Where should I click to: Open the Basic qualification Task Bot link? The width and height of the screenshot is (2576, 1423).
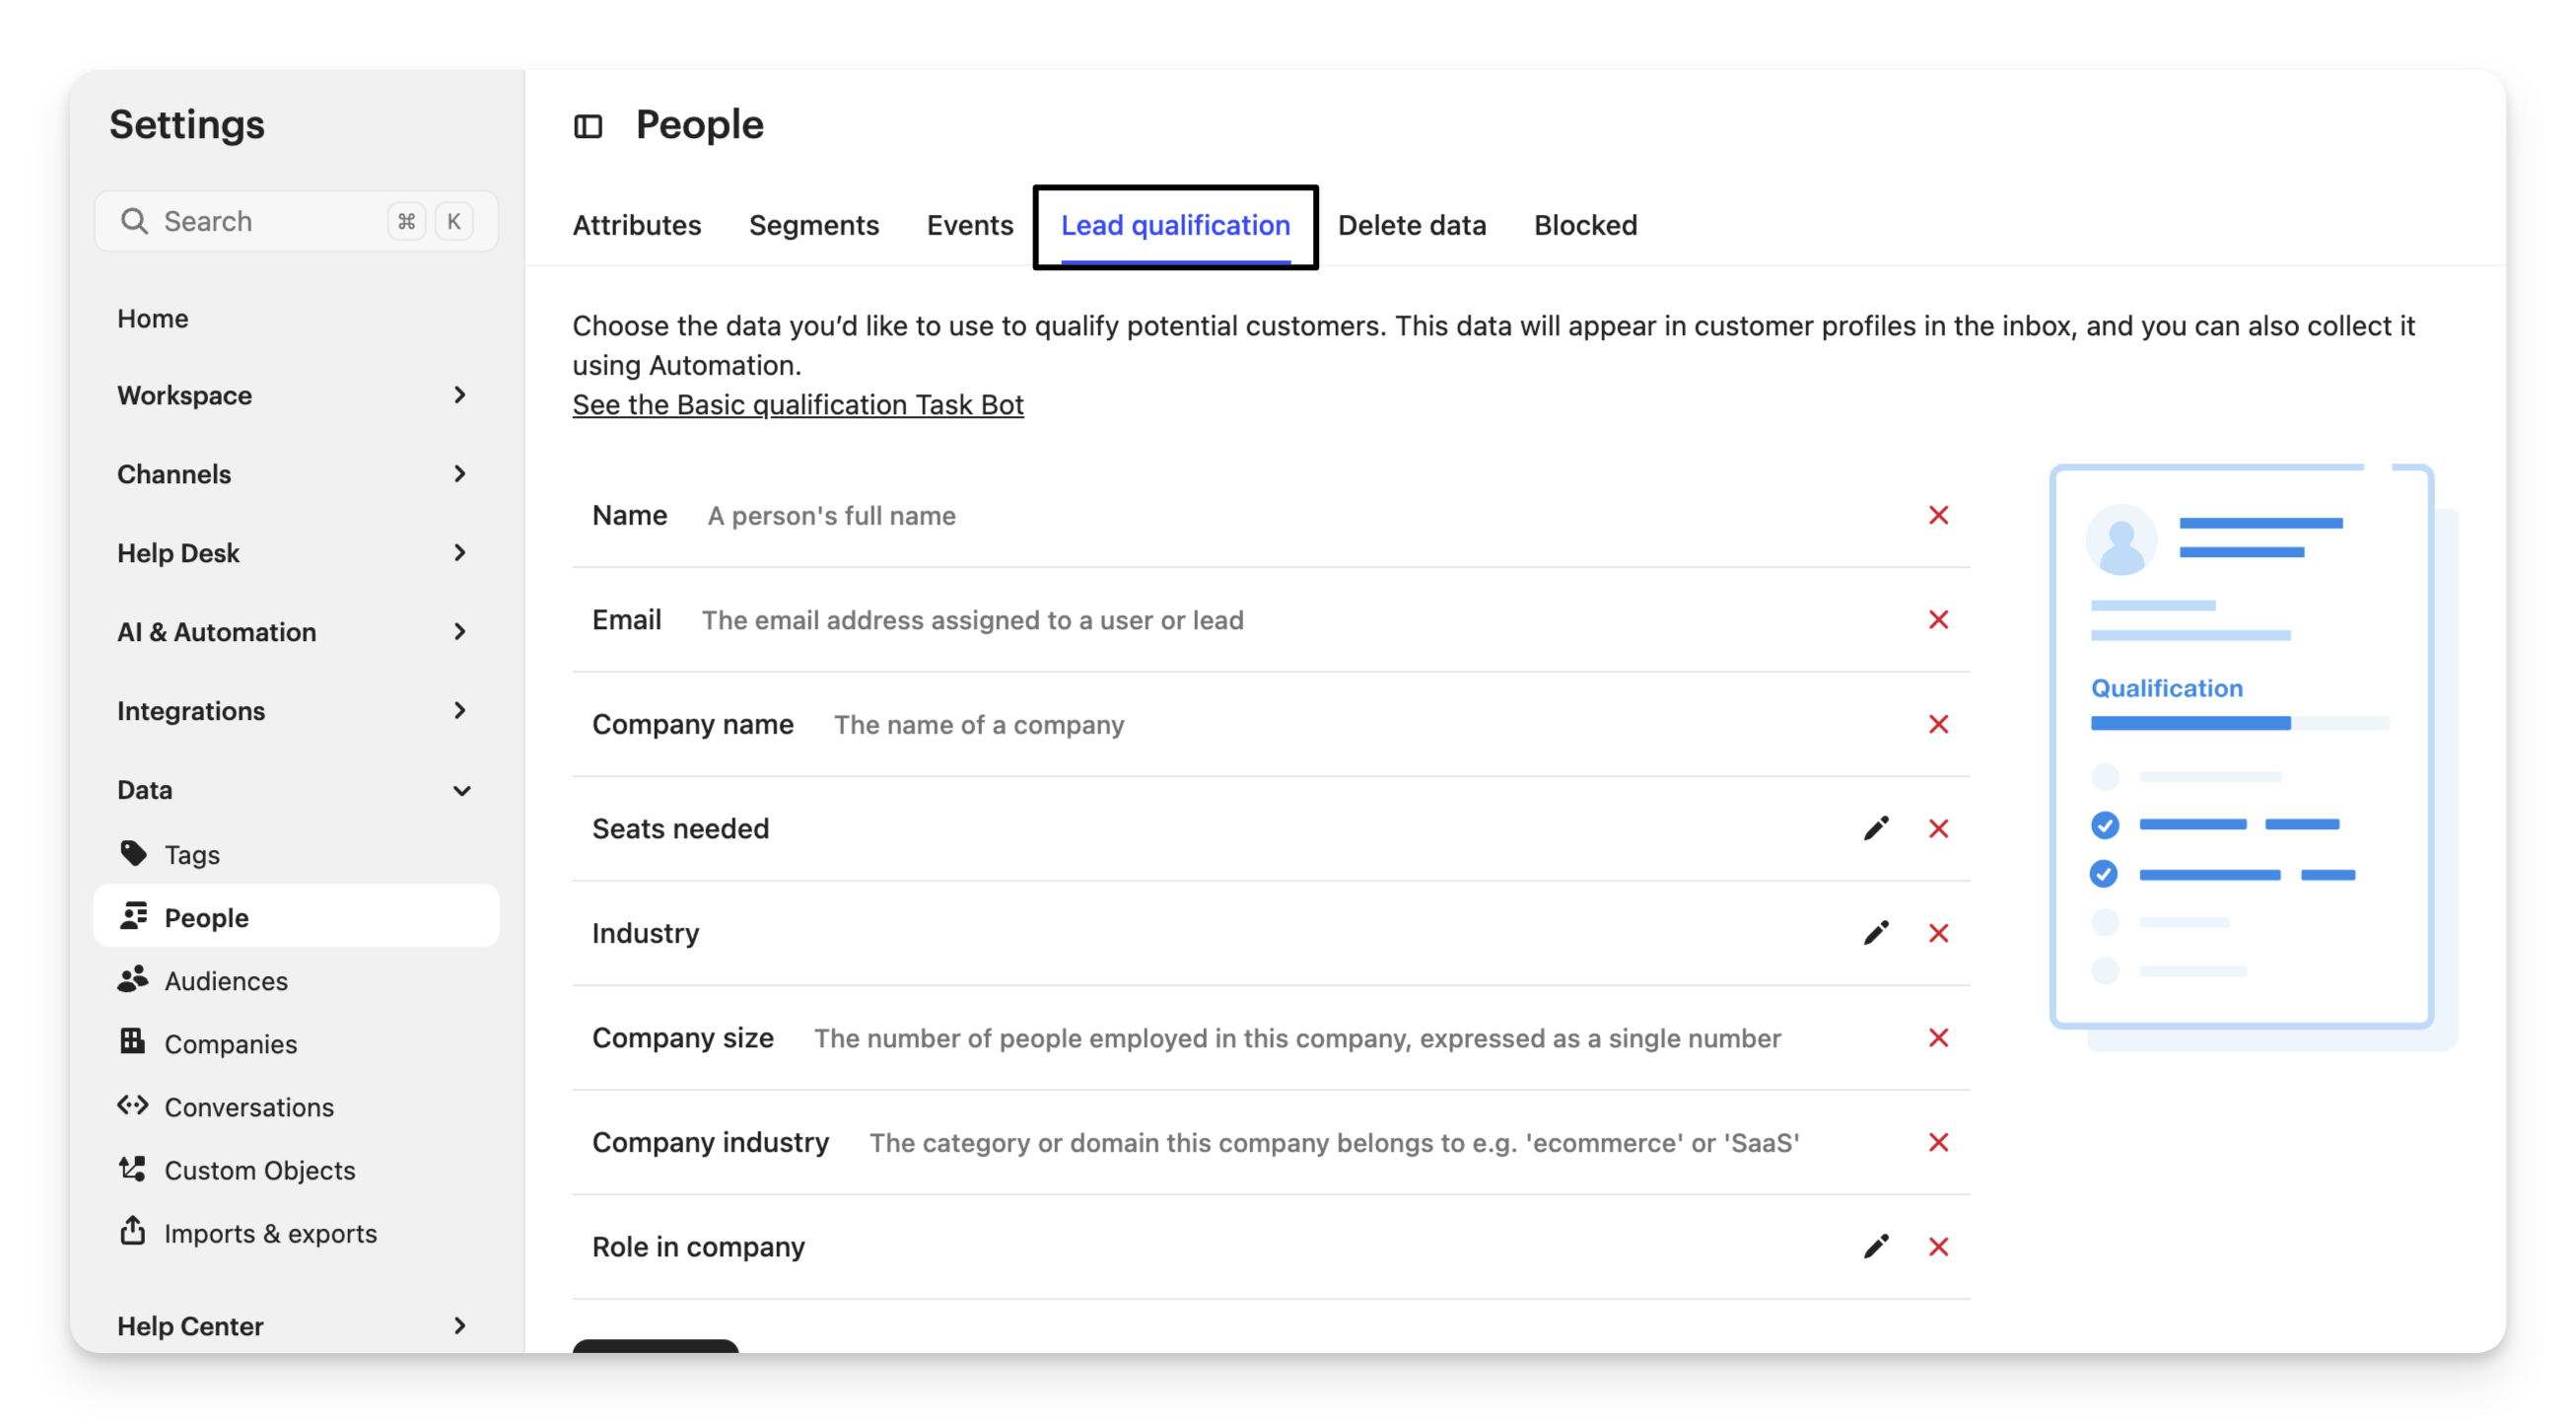pos(797,405)
